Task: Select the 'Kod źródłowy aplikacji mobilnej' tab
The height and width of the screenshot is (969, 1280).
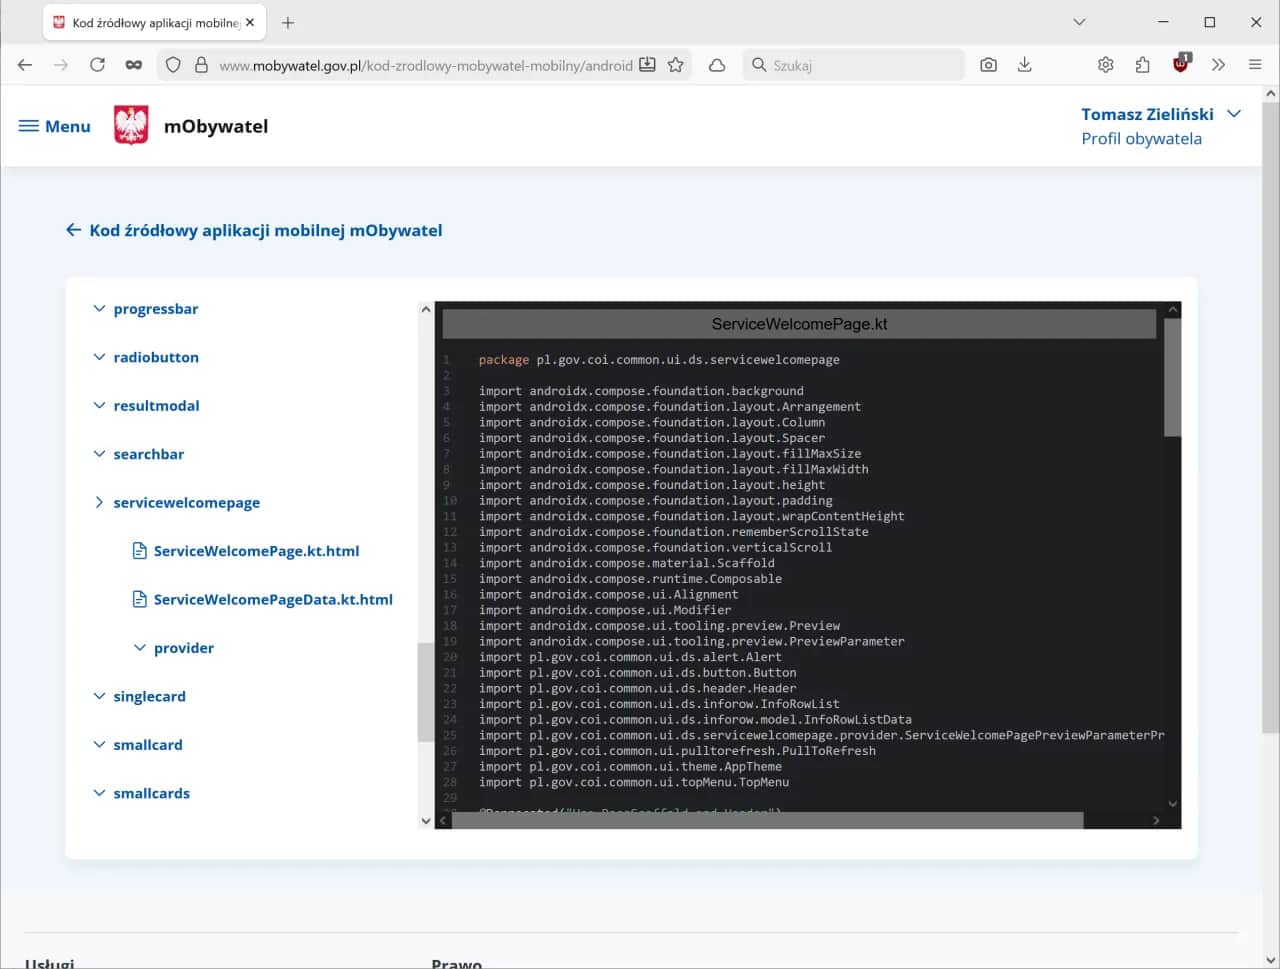Action: (150, 22)
